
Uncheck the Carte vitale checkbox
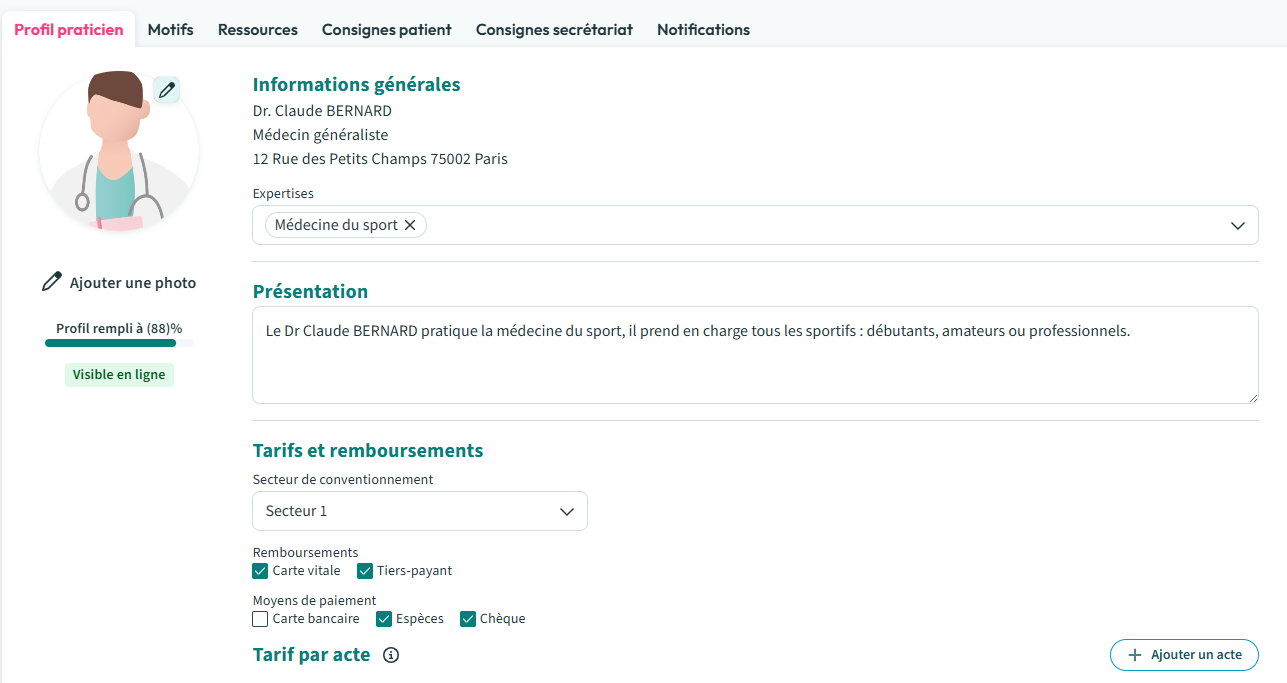(x=260, y=571)
